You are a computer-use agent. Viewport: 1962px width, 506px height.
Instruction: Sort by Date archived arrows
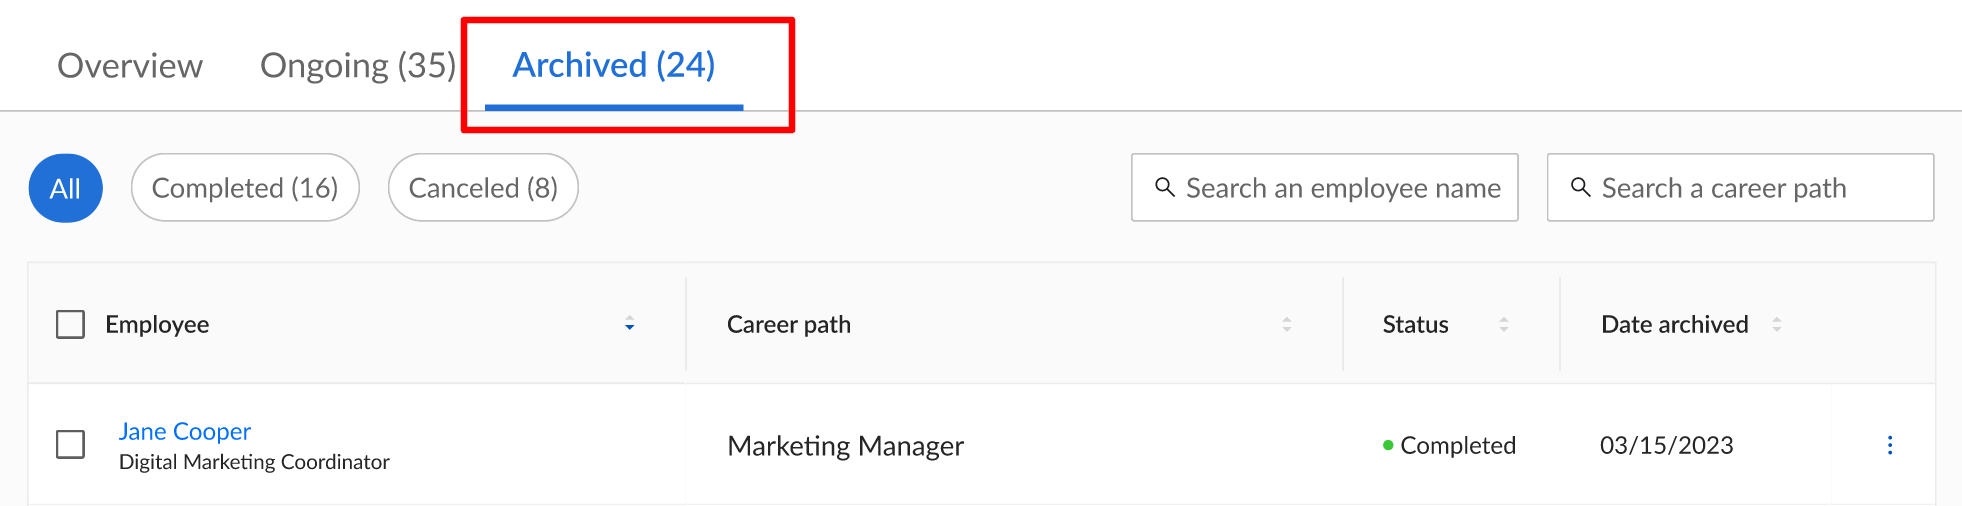pyautogui.click(x=1776, y=324)
